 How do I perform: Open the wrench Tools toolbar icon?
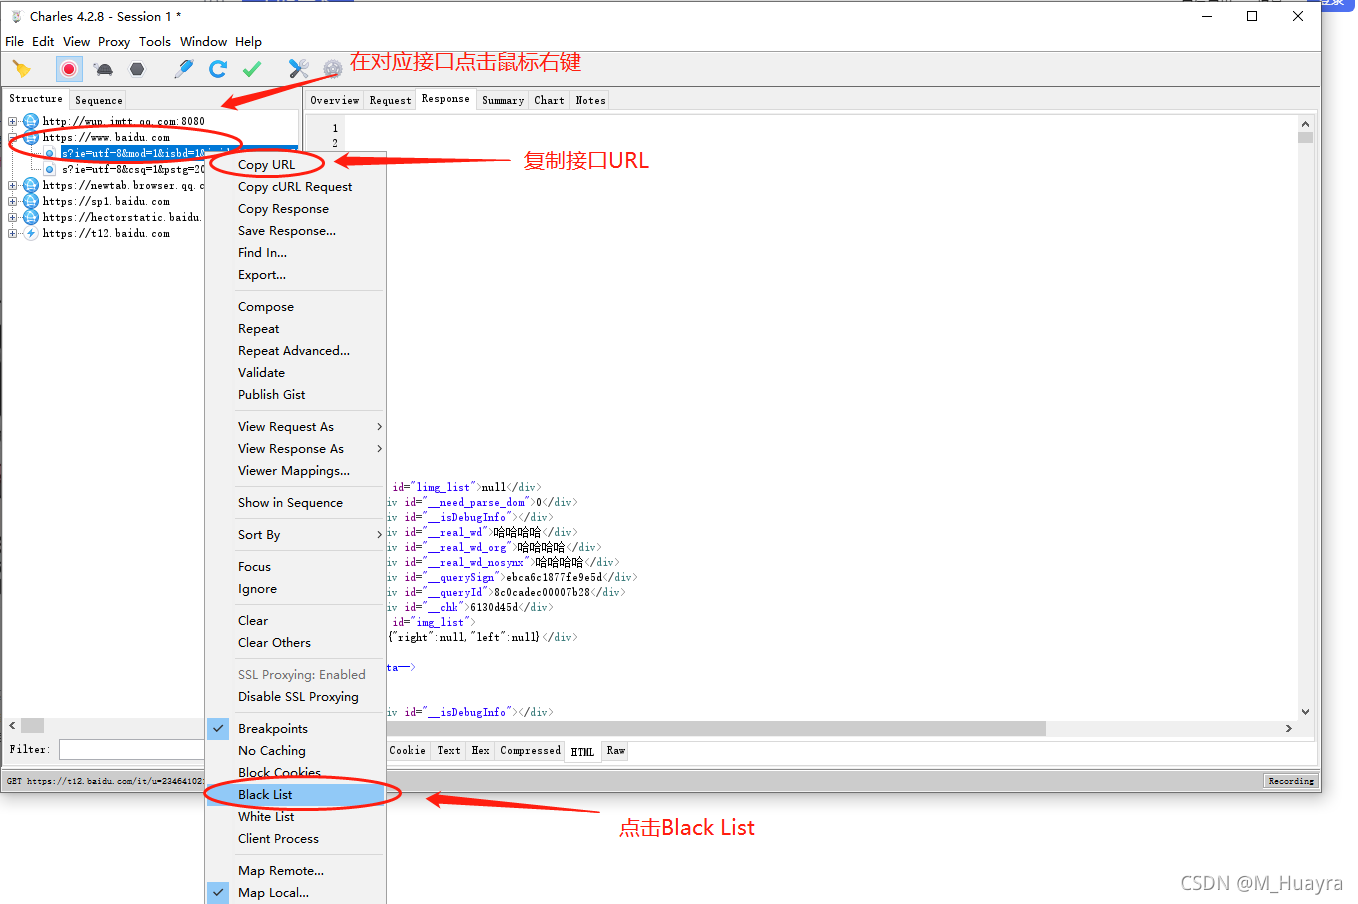(x=298, y=69)
